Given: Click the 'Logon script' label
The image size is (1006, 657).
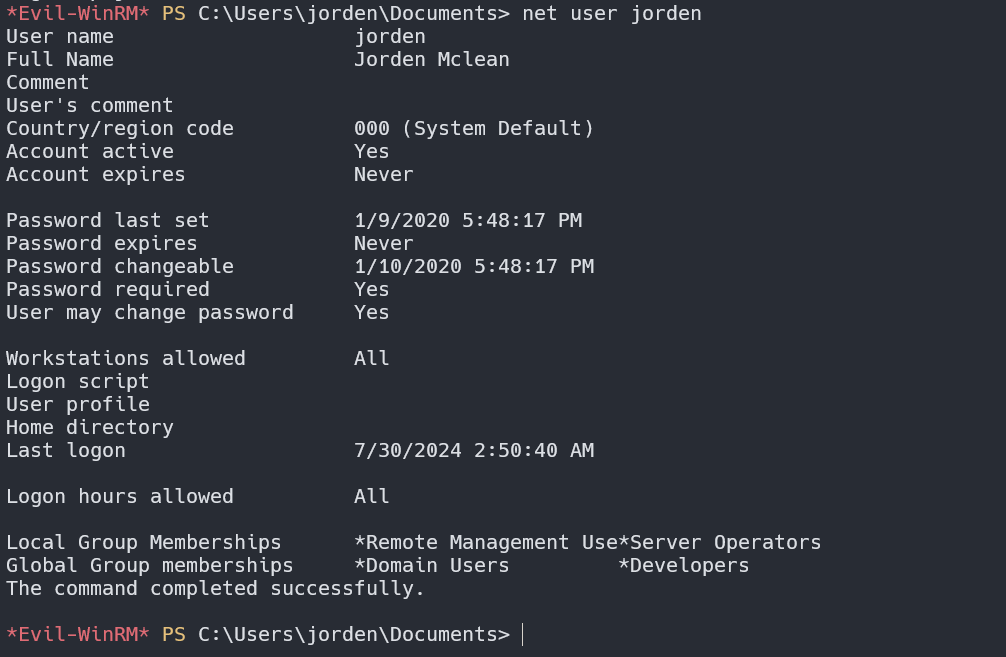Looking at the screenshot, I should point(78,381).
